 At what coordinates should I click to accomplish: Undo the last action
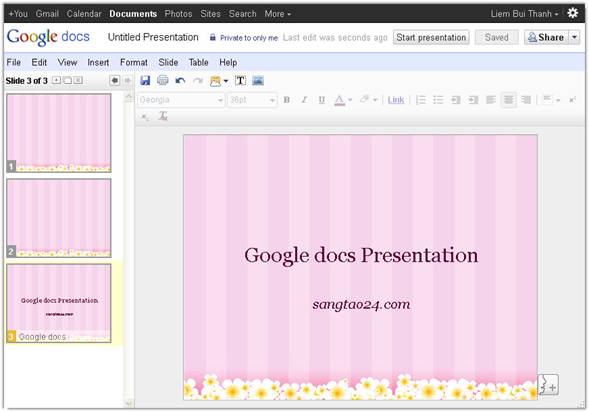point(180,80)
